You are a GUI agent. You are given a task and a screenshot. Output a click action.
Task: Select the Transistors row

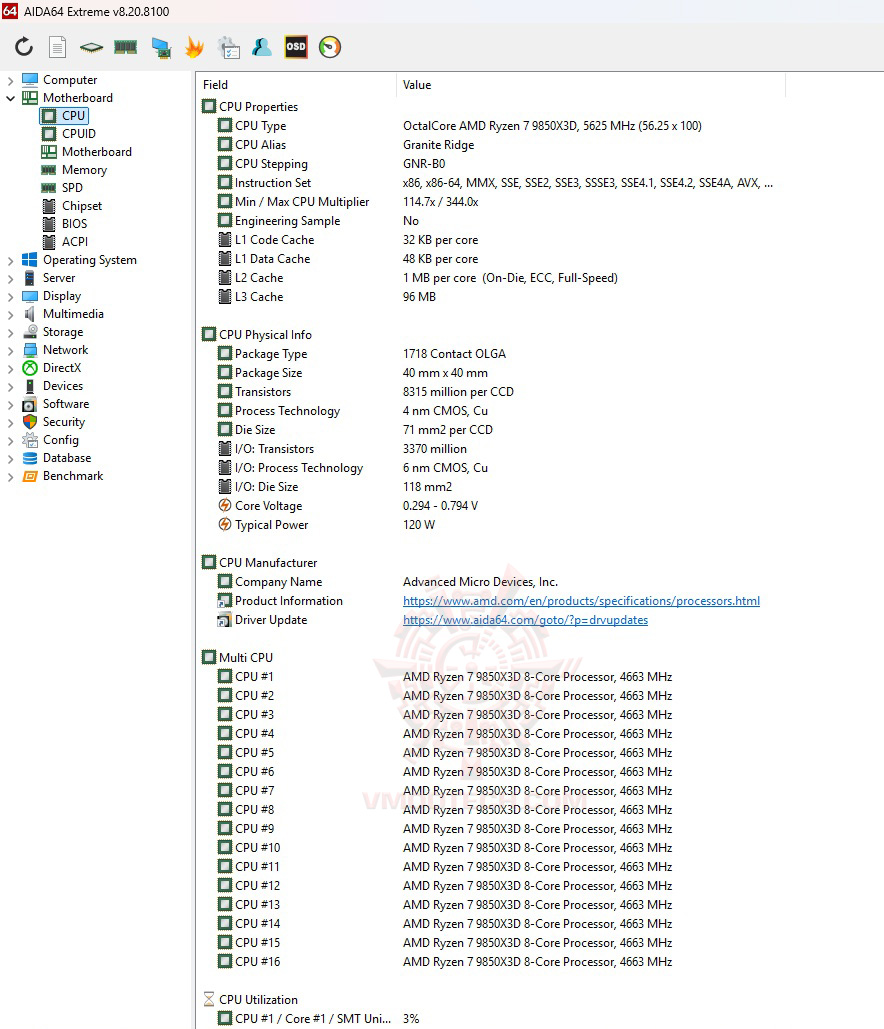pos(491,392)
